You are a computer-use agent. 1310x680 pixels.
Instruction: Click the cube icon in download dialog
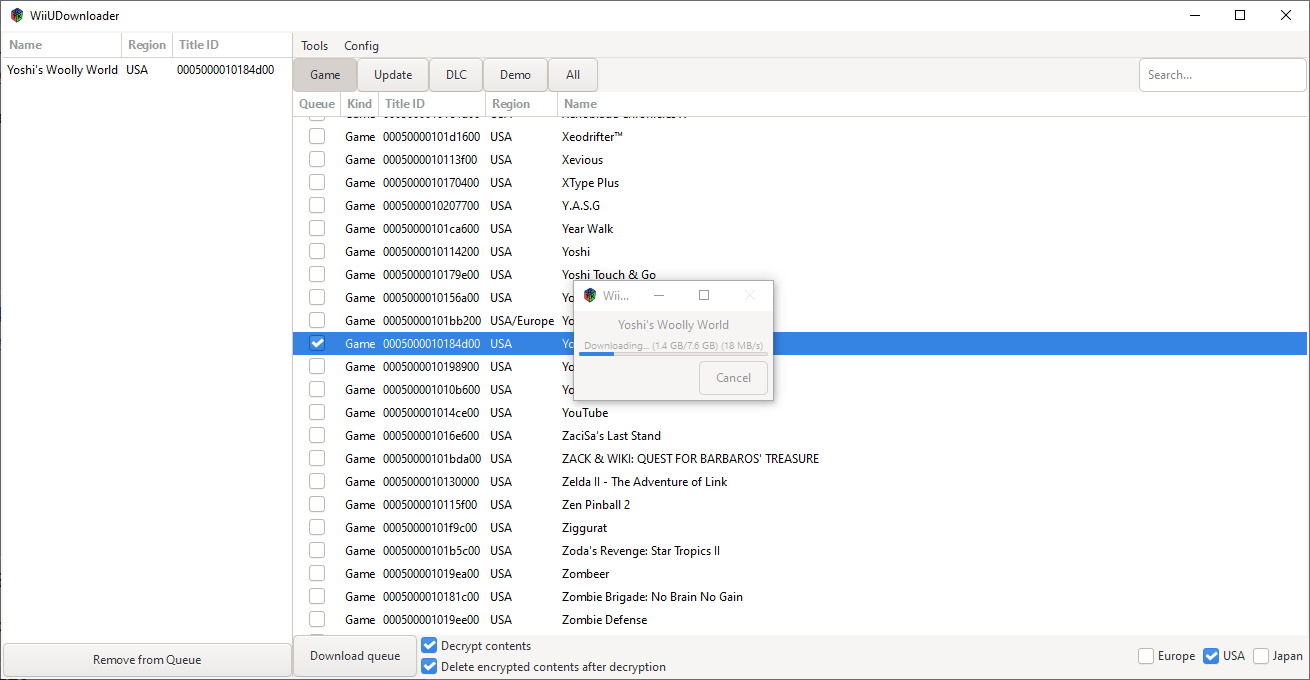click(x=590, y=296)
